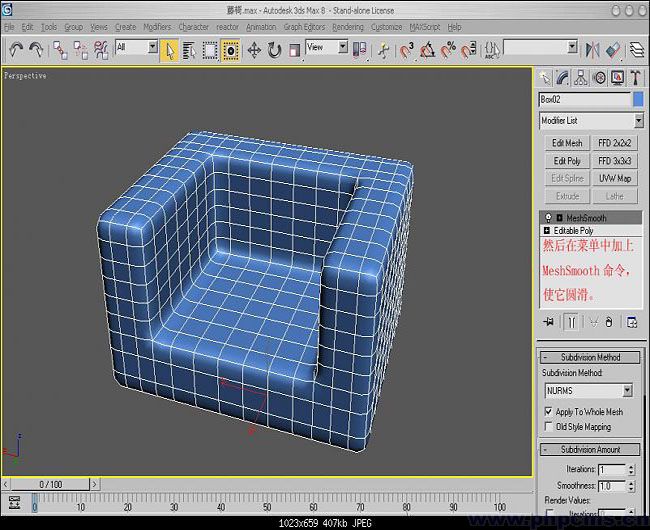
Task: Toggle Percent Snap
Action: [x=448, y=51]
